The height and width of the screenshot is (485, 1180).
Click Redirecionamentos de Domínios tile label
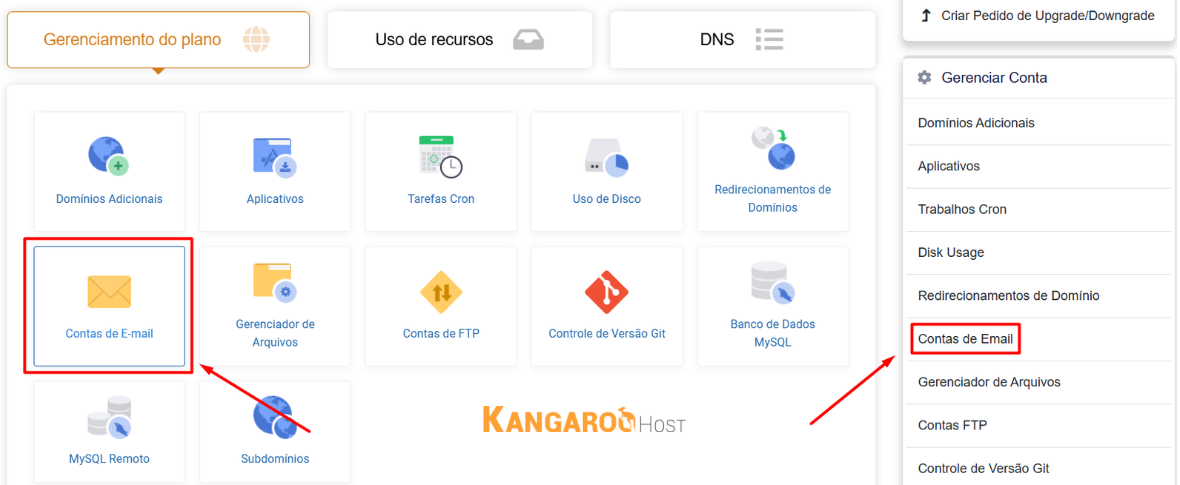tap(773, 198)
